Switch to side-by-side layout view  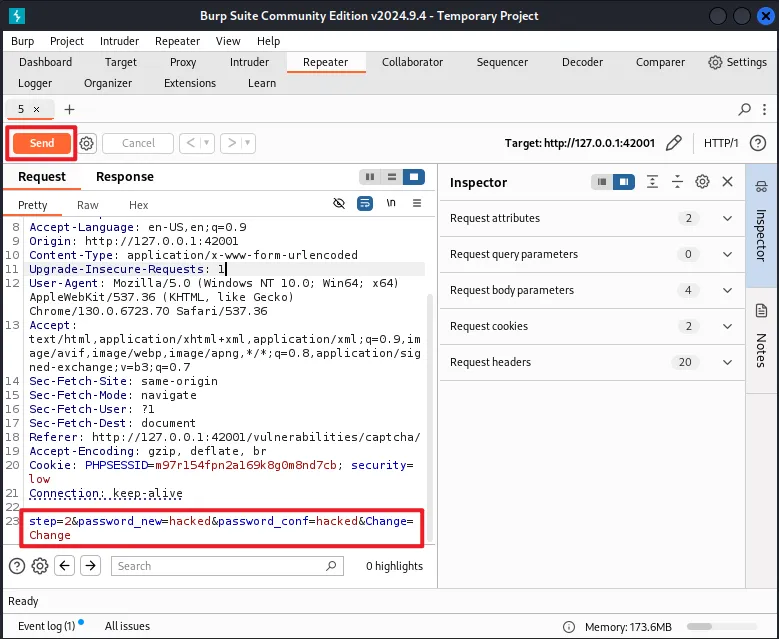pos(370,177)
